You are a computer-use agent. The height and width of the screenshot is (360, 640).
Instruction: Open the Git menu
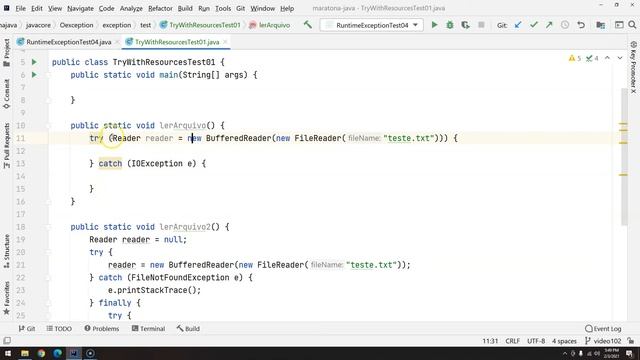click(x=240, y=8)
